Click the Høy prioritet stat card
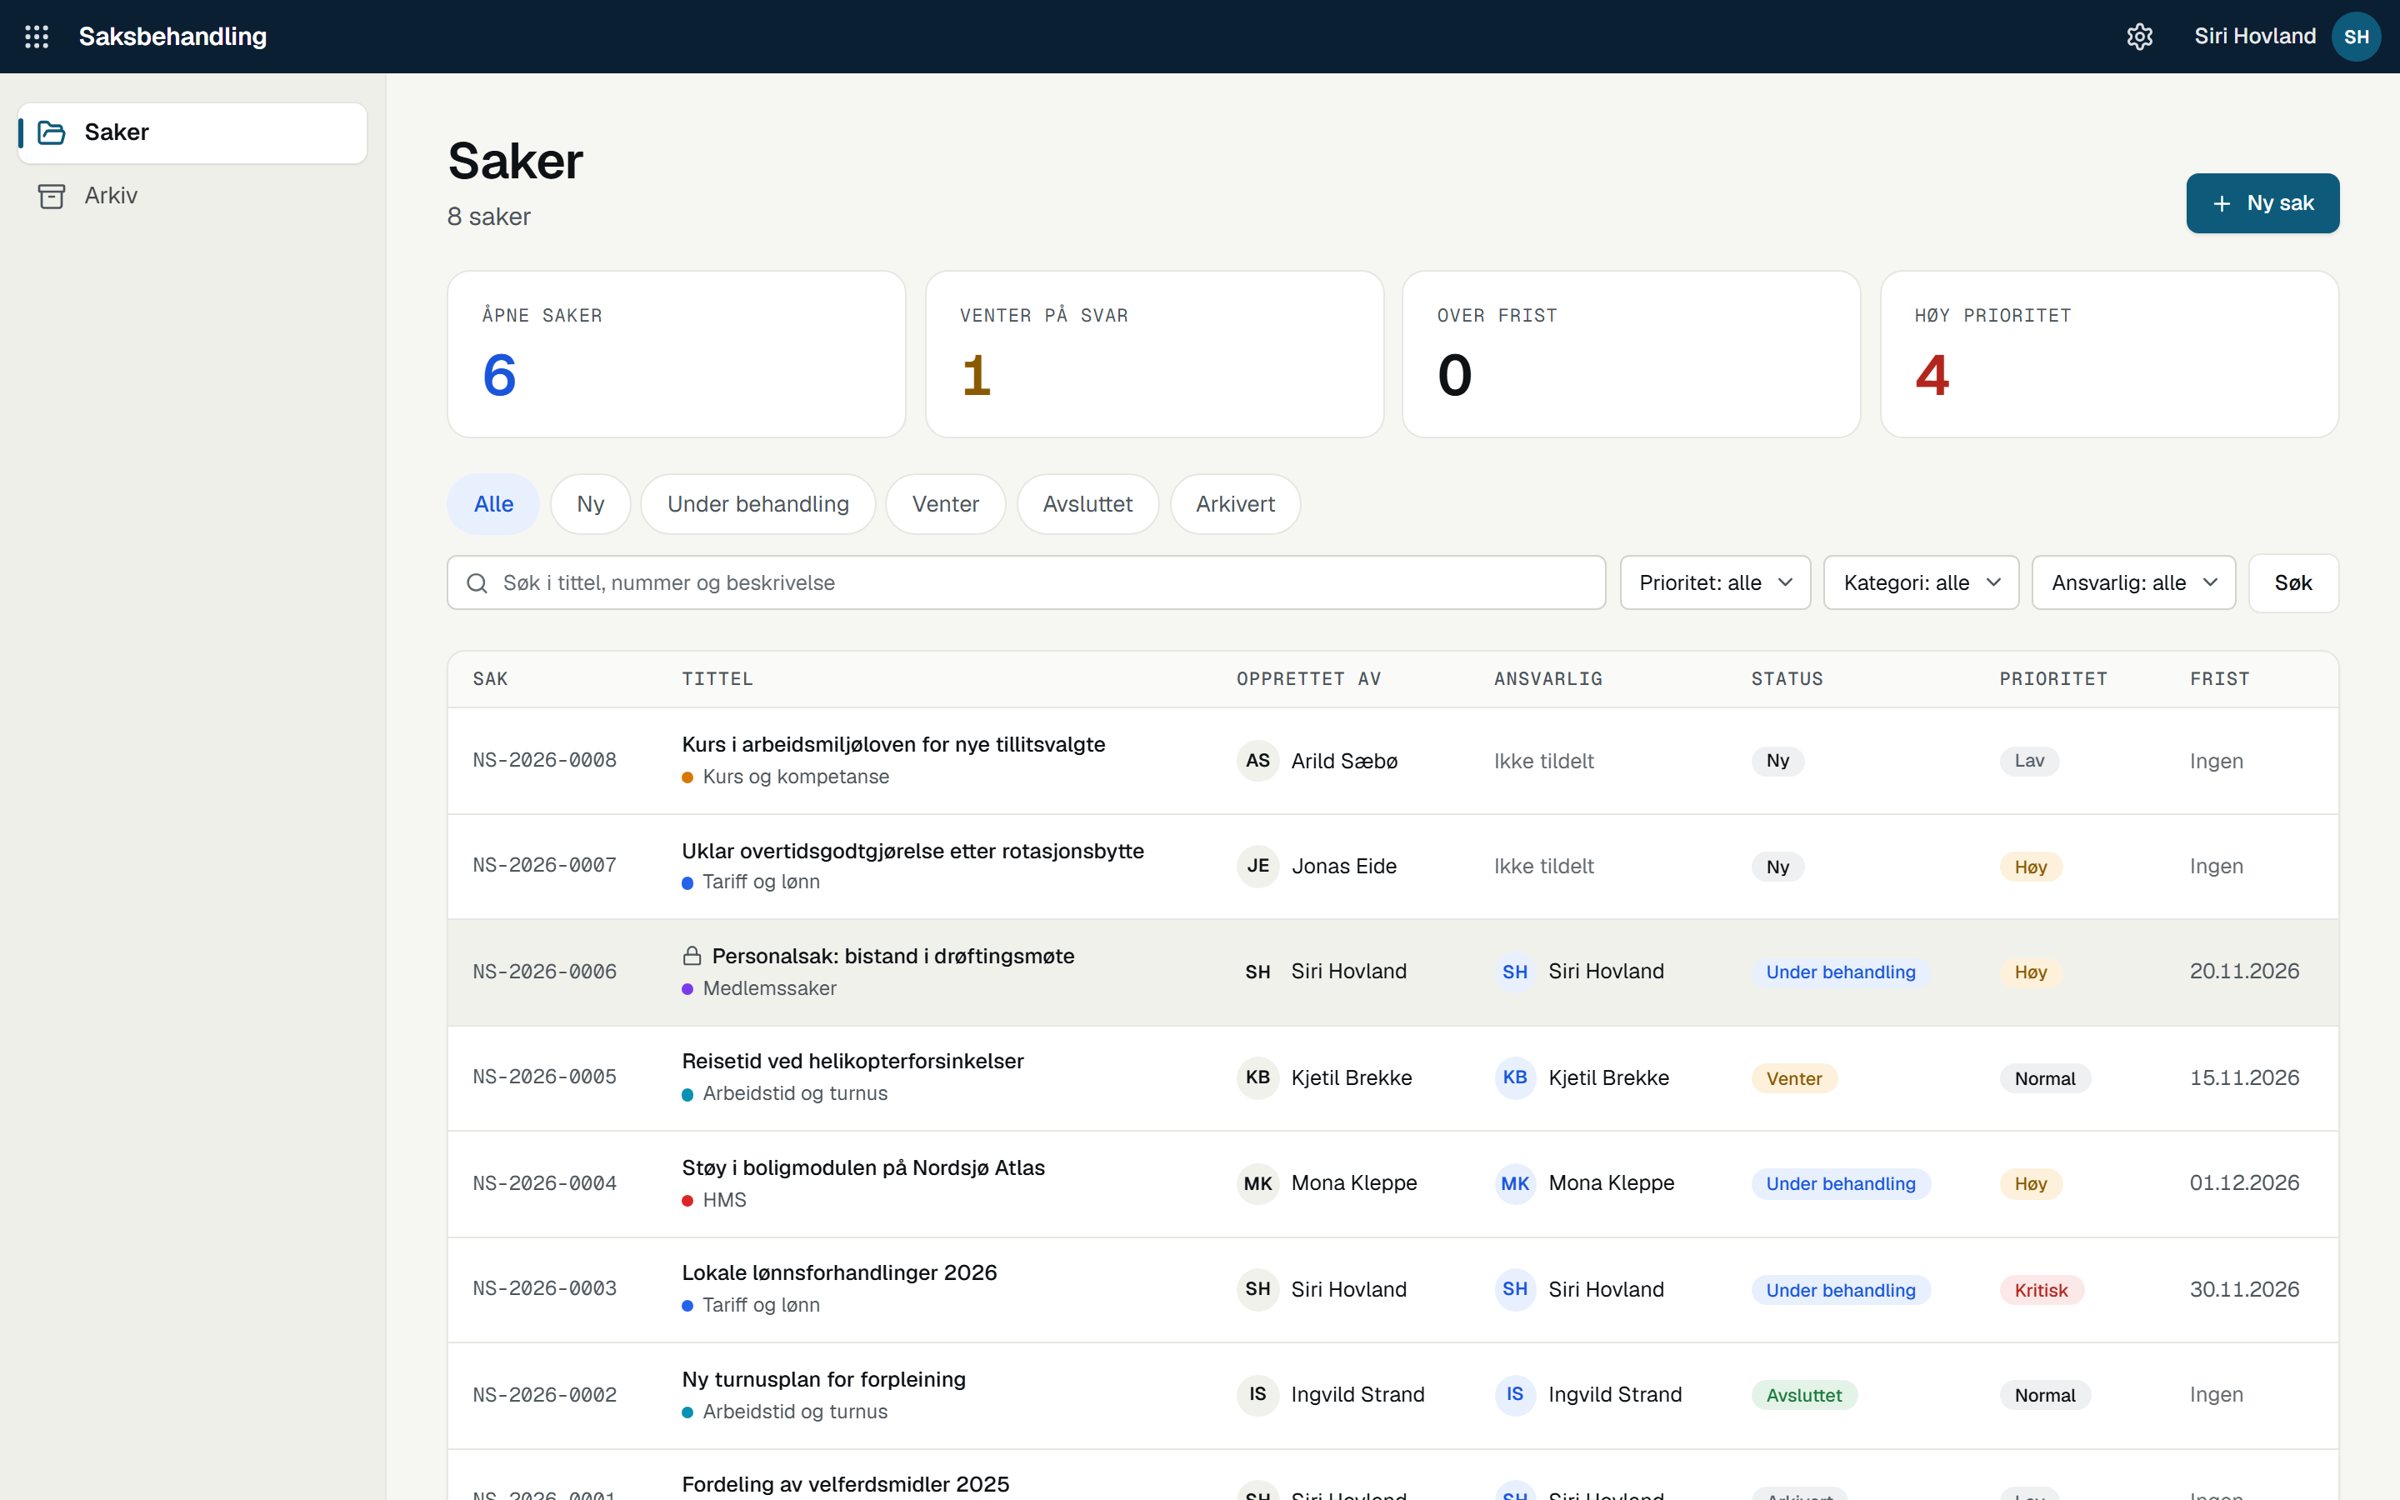The width and height of the screenshot is (2400, 1500). click(x=2109, y=354)
